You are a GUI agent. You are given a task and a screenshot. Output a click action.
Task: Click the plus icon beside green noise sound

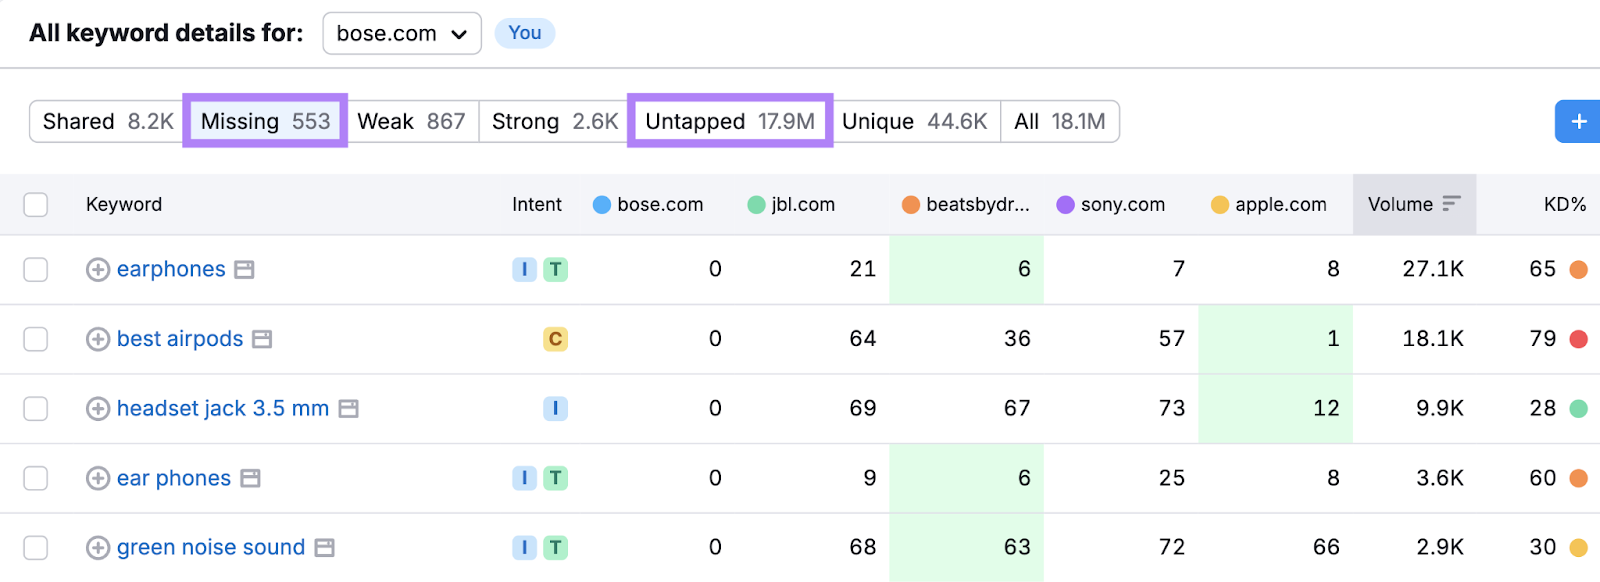coord(97,548)
